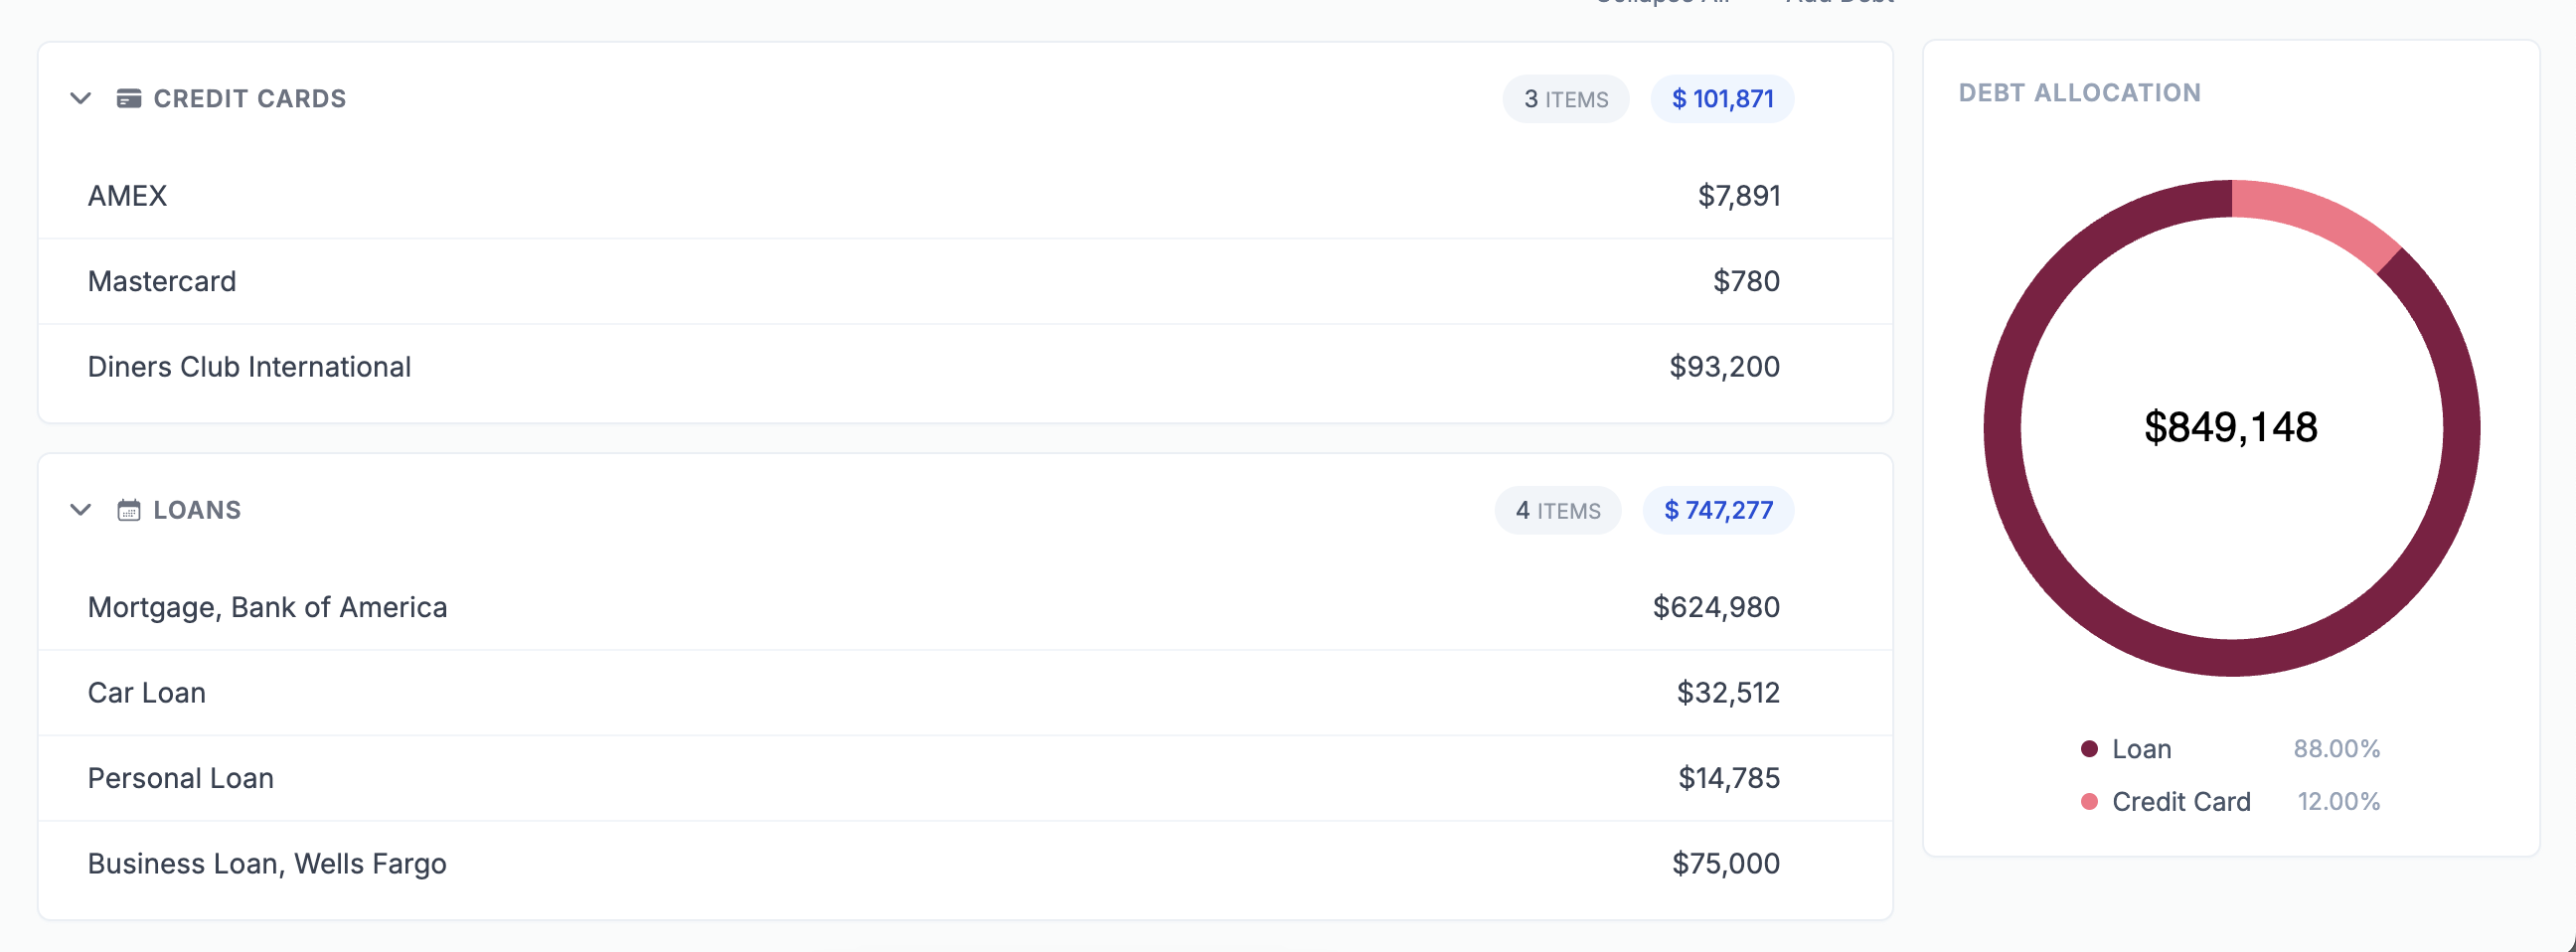Click the dark maroon Loan legend dot
This screenshot has height=952, width=2576.
pos(2089,748)
